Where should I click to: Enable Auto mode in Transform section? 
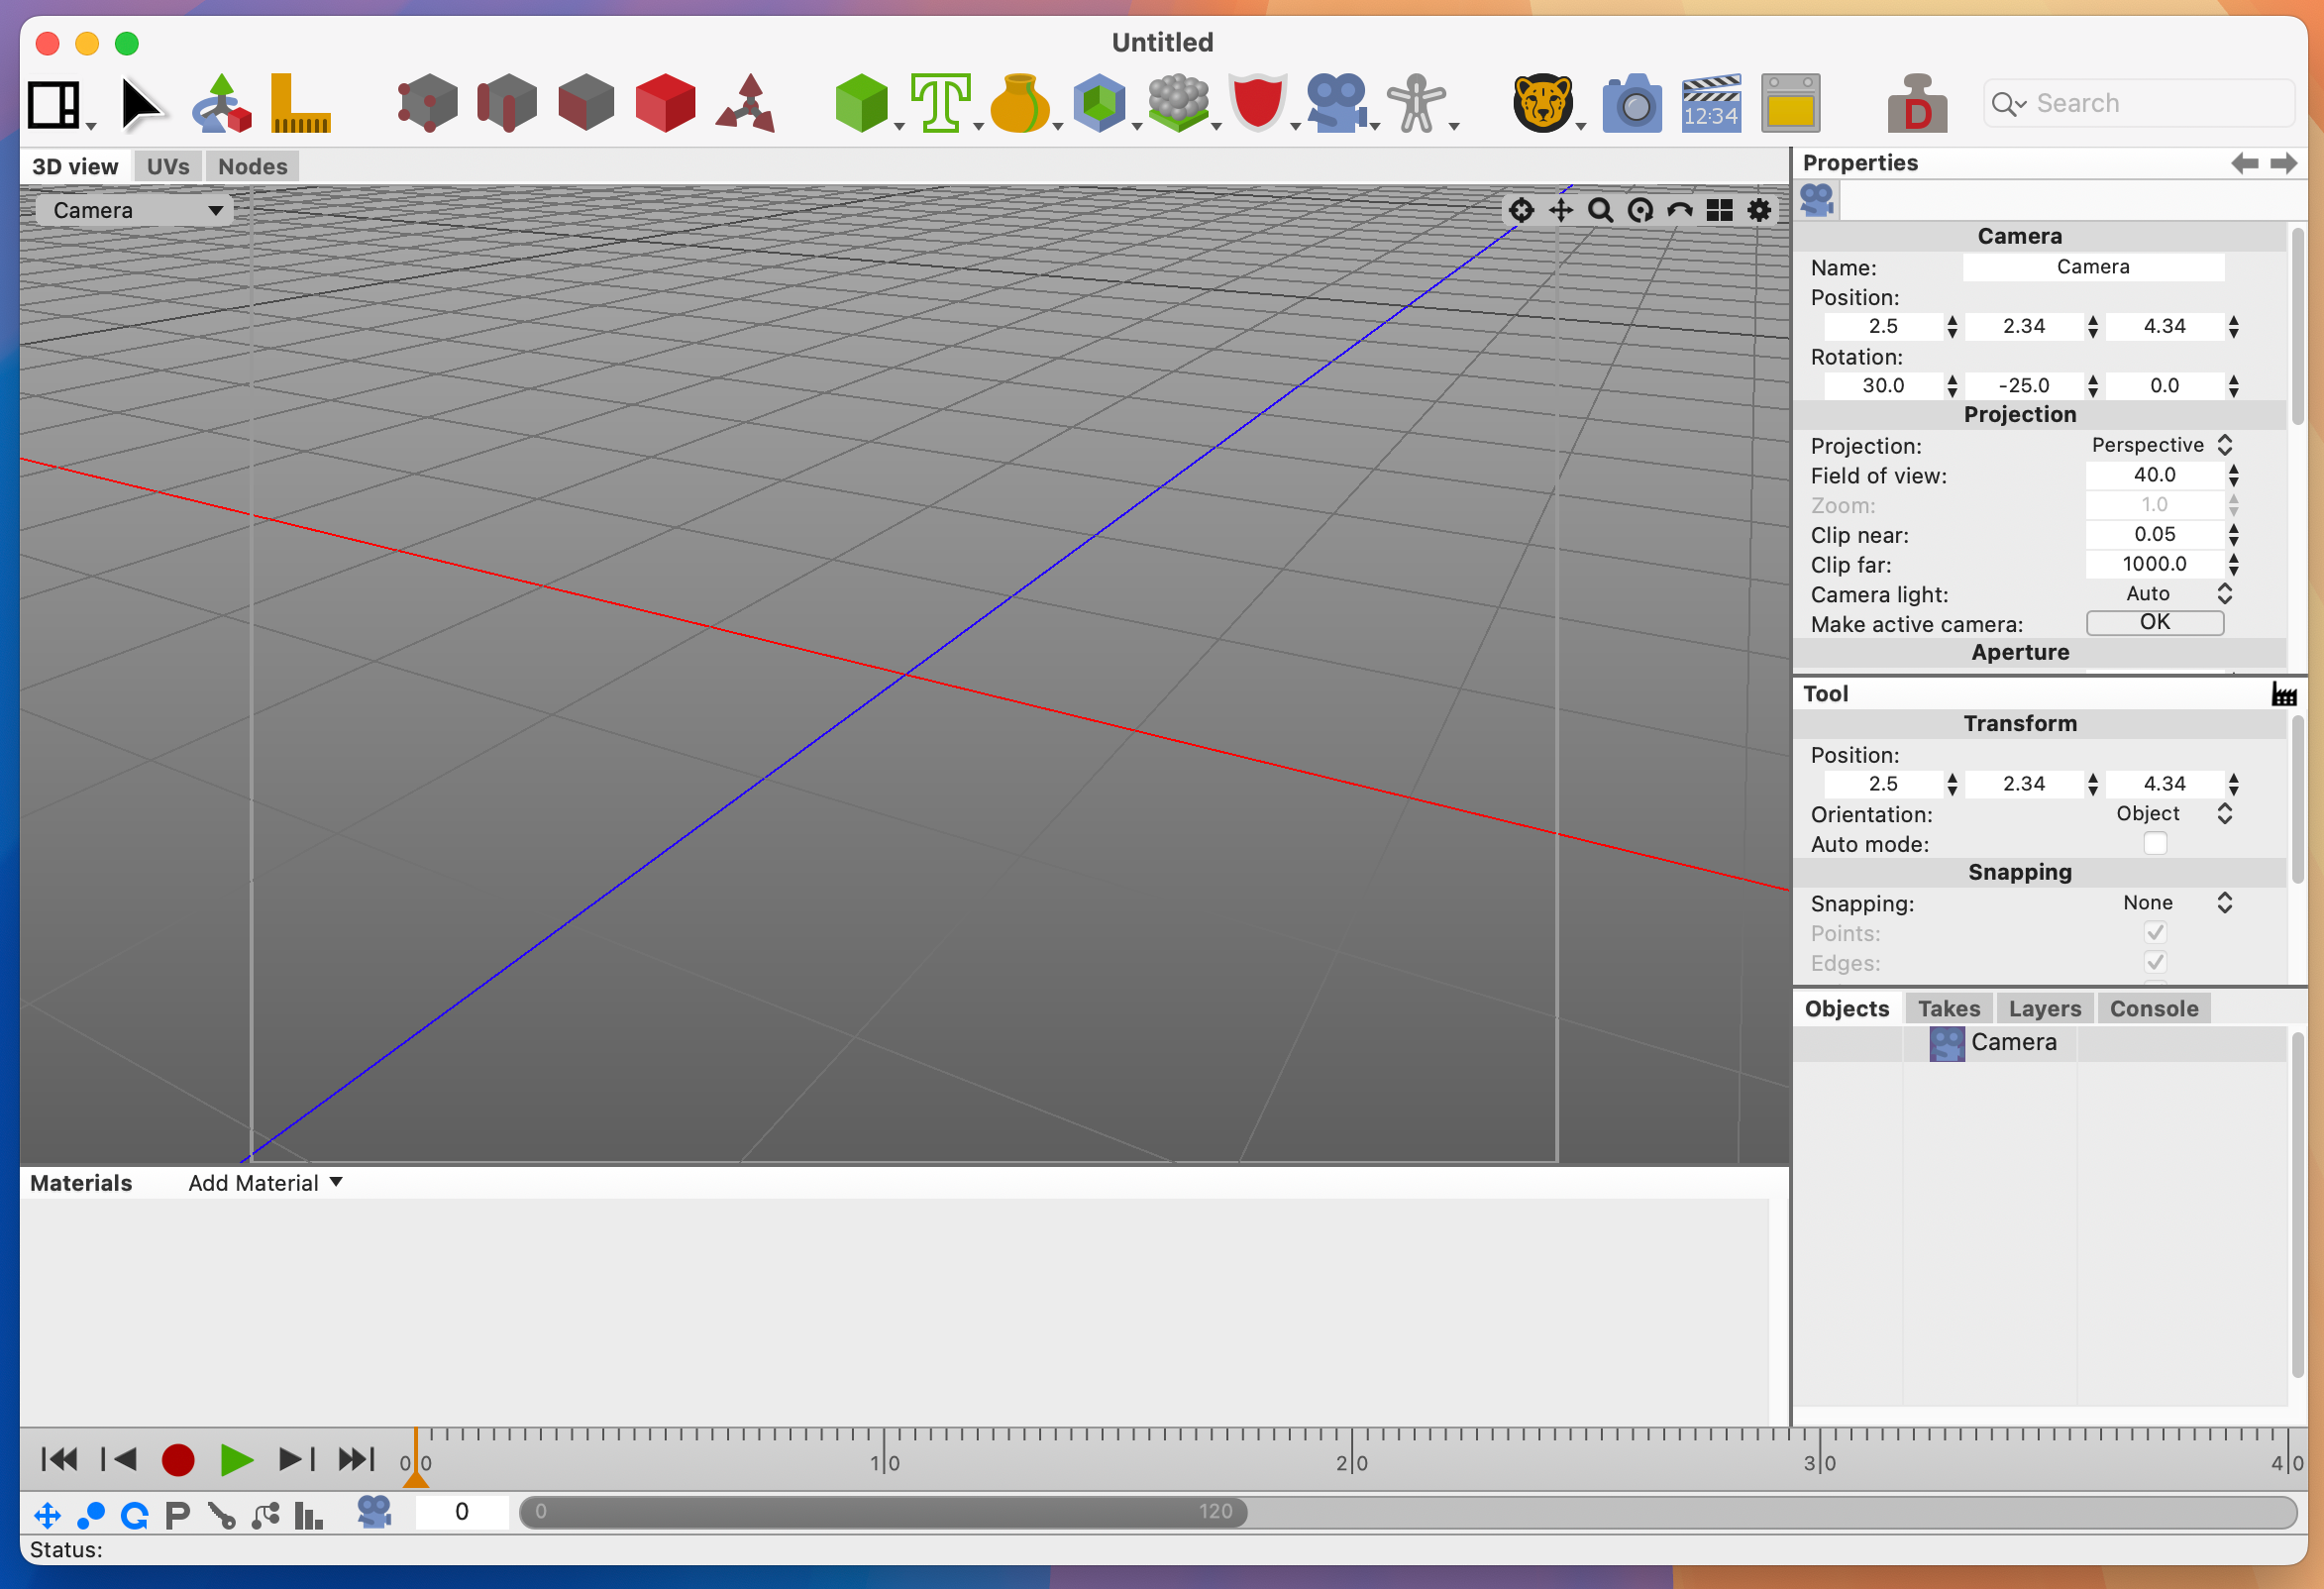click(x=2155, y=843)
